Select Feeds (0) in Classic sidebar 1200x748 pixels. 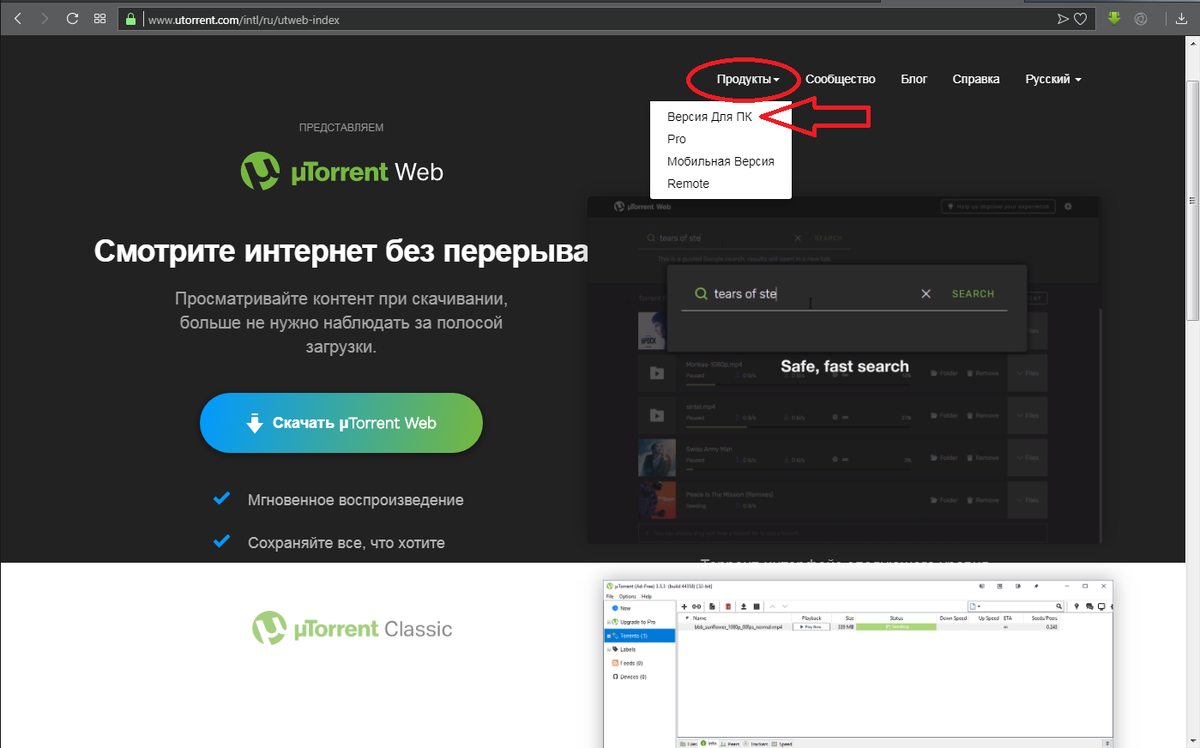[x=631, y=663]
